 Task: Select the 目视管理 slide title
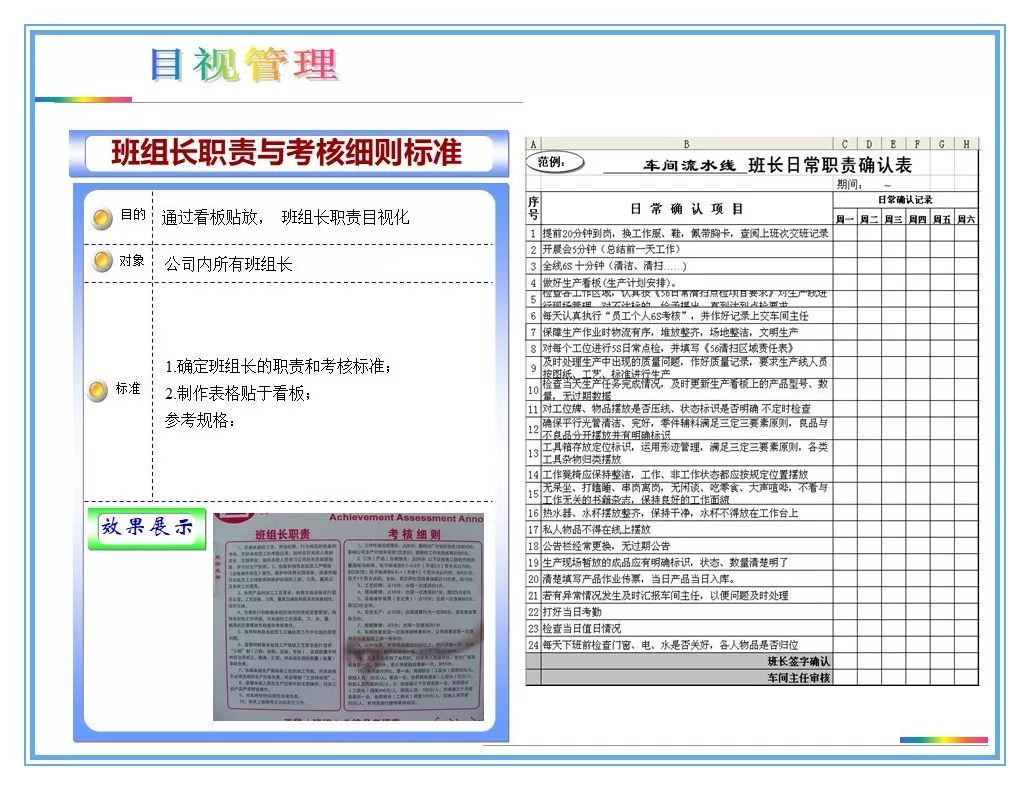pyautogui.click(x=245, y=63)
